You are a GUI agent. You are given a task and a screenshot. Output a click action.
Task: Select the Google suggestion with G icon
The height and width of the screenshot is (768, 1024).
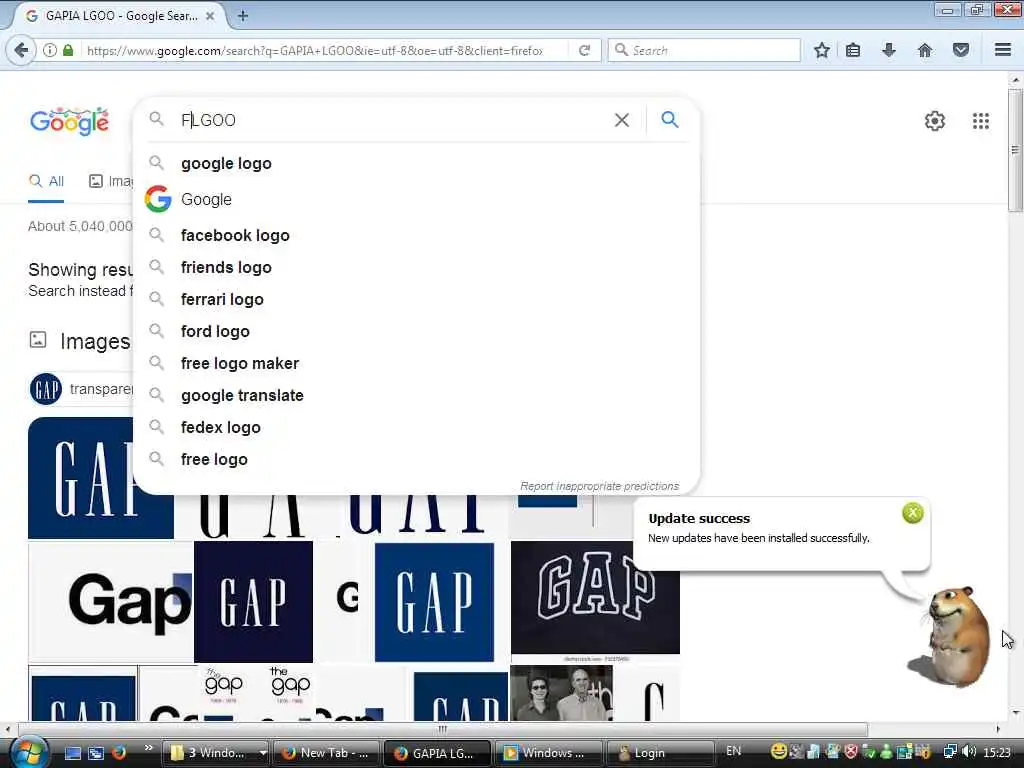(x=417, y=199)
